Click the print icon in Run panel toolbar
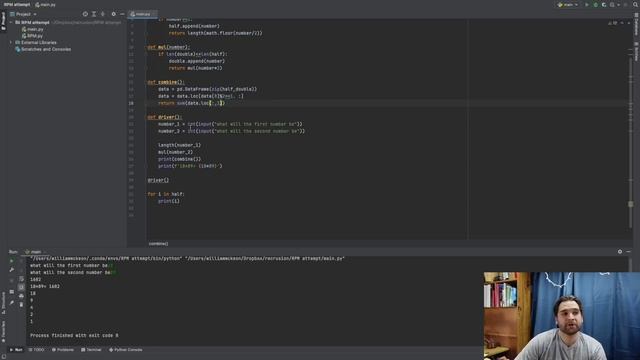640x360 pixels. (x=21, y=296)
